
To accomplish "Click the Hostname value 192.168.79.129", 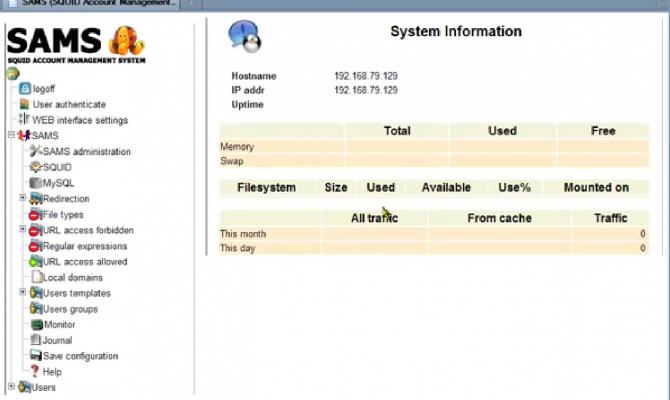I will pyautogui.click(x=366, y=76).
